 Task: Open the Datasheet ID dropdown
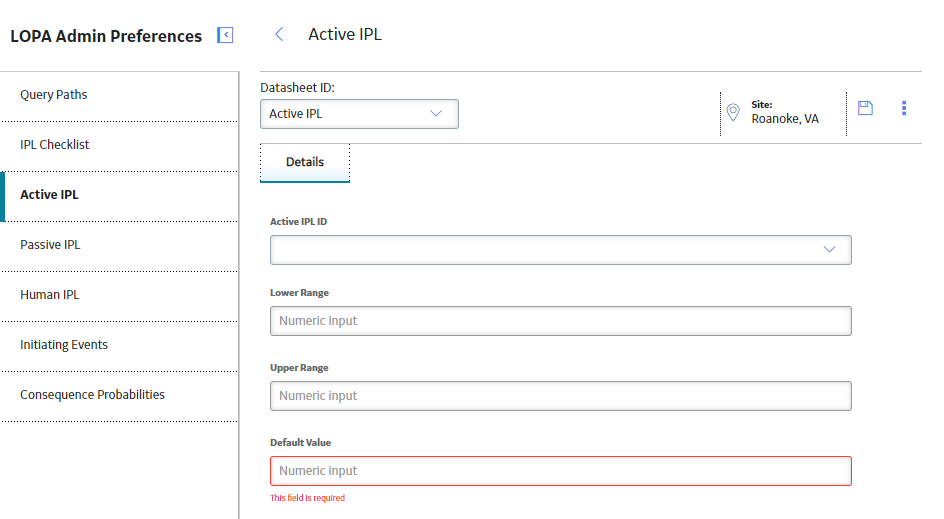(x=359, y=114)
